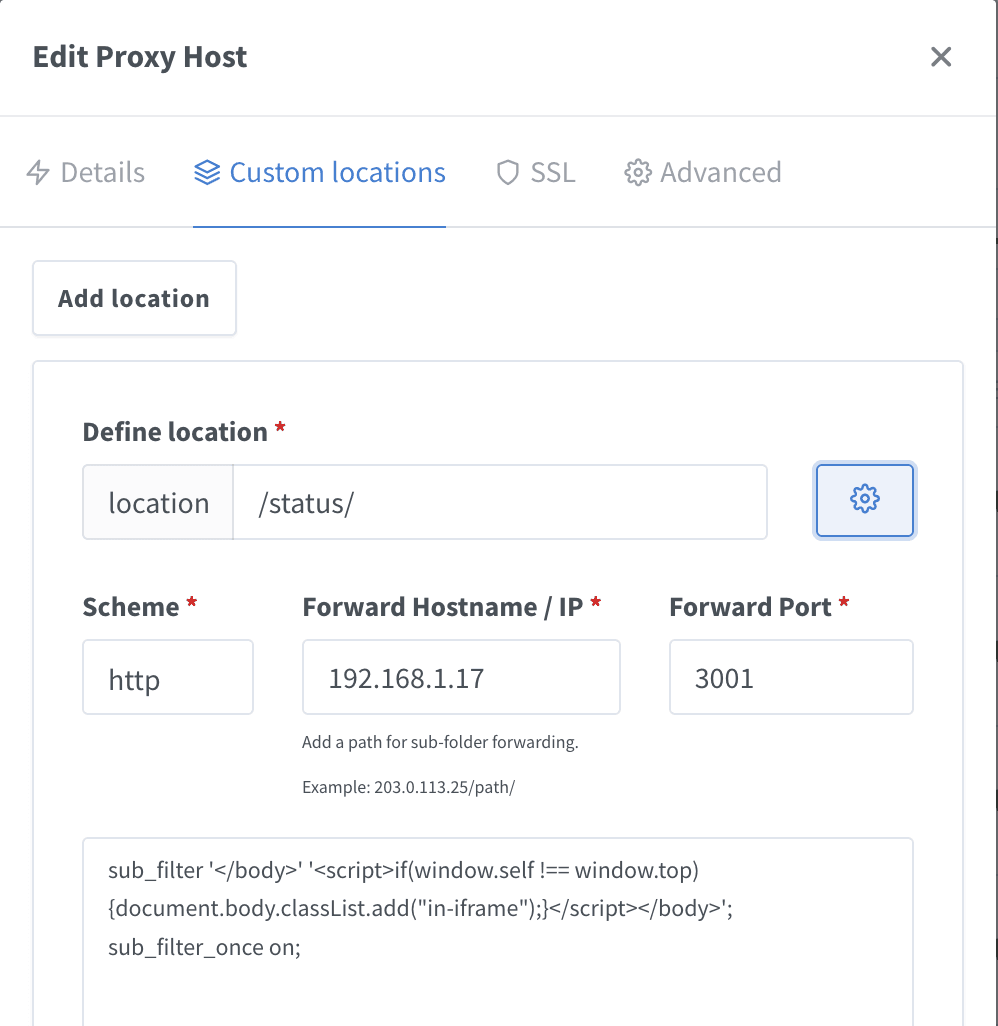Viewport: 998px width, 1026px height.
Task: Click the location prefix label
Action: coord(157,501)
